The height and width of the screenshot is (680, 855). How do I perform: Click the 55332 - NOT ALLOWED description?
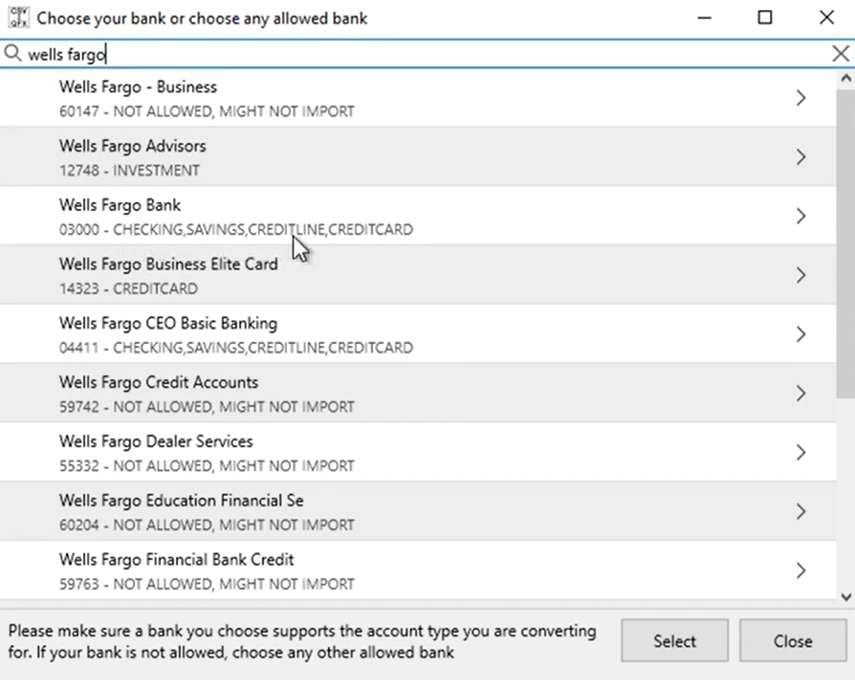click(x=207, y=466)
